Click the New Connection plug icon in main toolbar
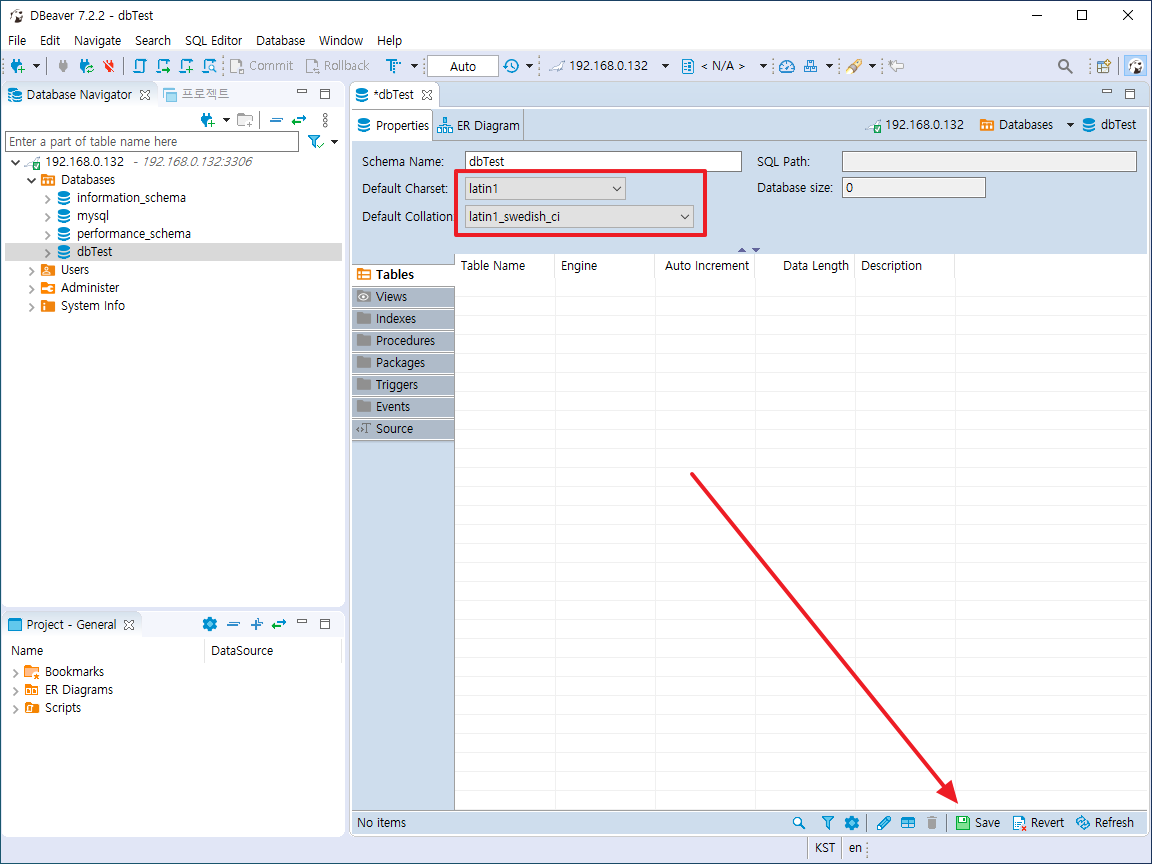The width and height of the screenshot is (1152, 864). (18, 66)
